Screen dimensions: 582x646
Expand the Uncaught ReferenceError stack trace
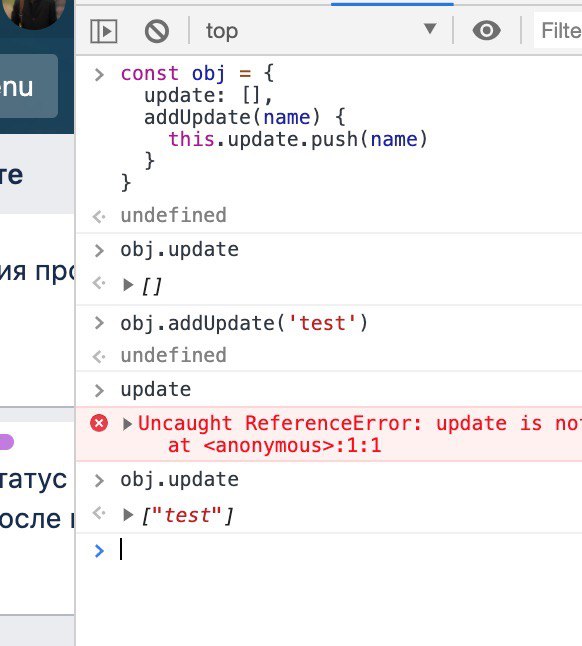pos(127,424)
